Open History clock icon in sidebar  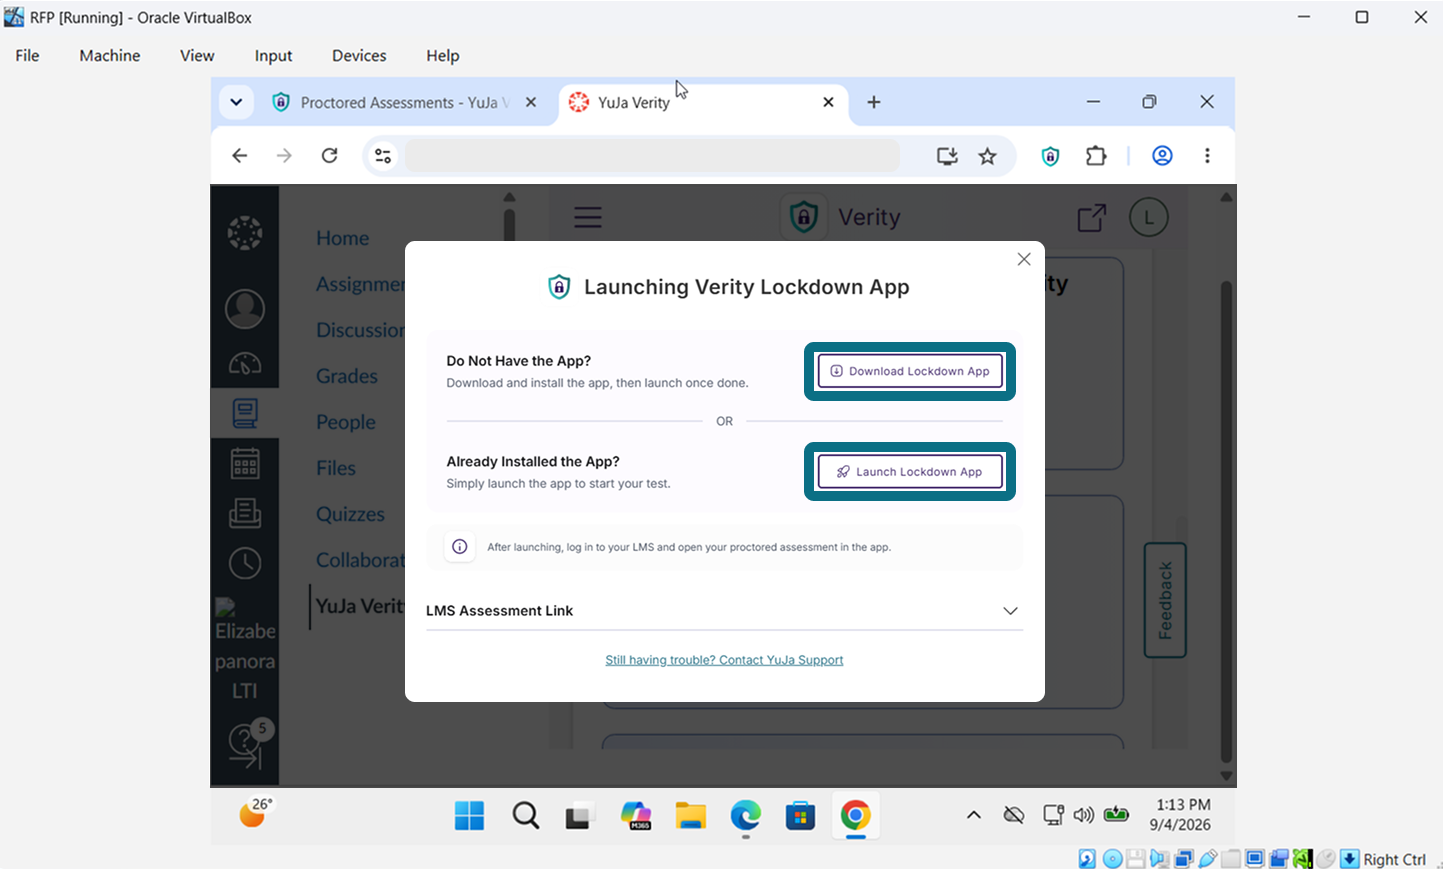245,563
